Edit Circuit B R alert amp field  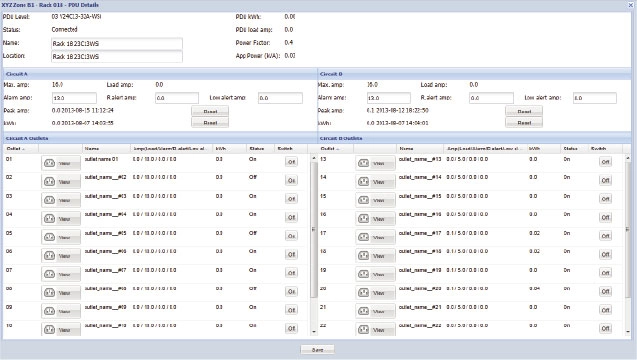coord(491,98)
